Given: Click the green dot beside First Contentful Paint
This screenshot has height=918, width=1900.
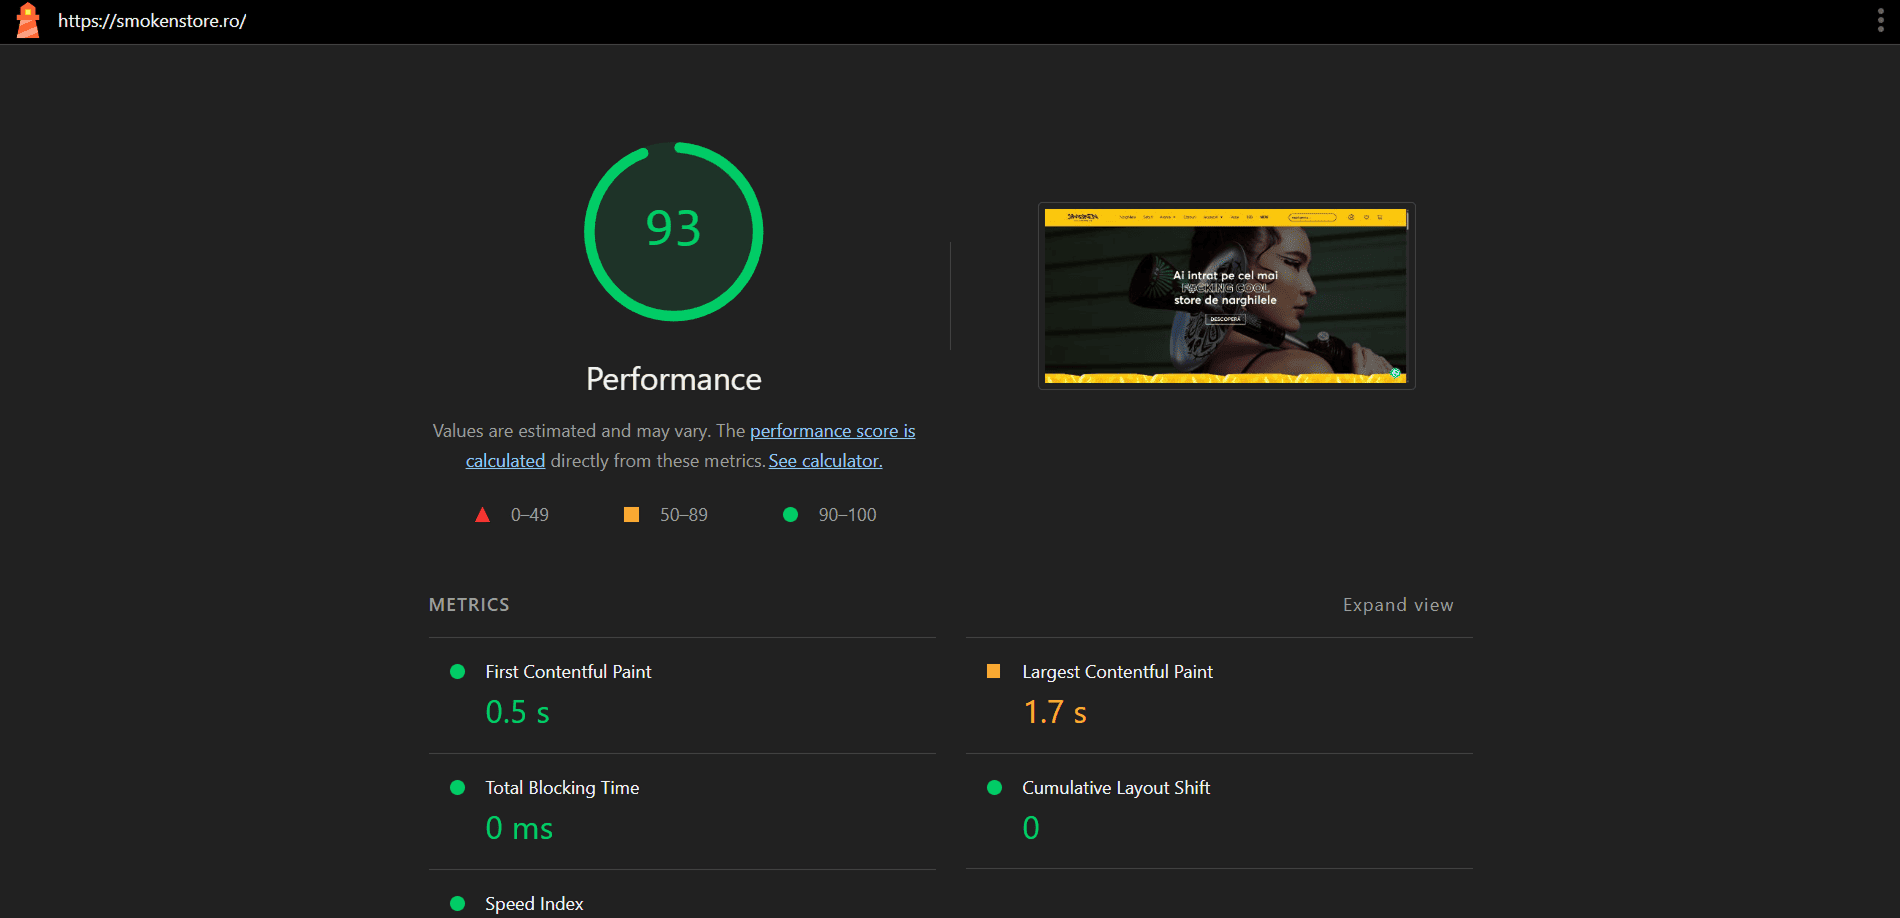Looking at the screenshot, I should point(458,672).
